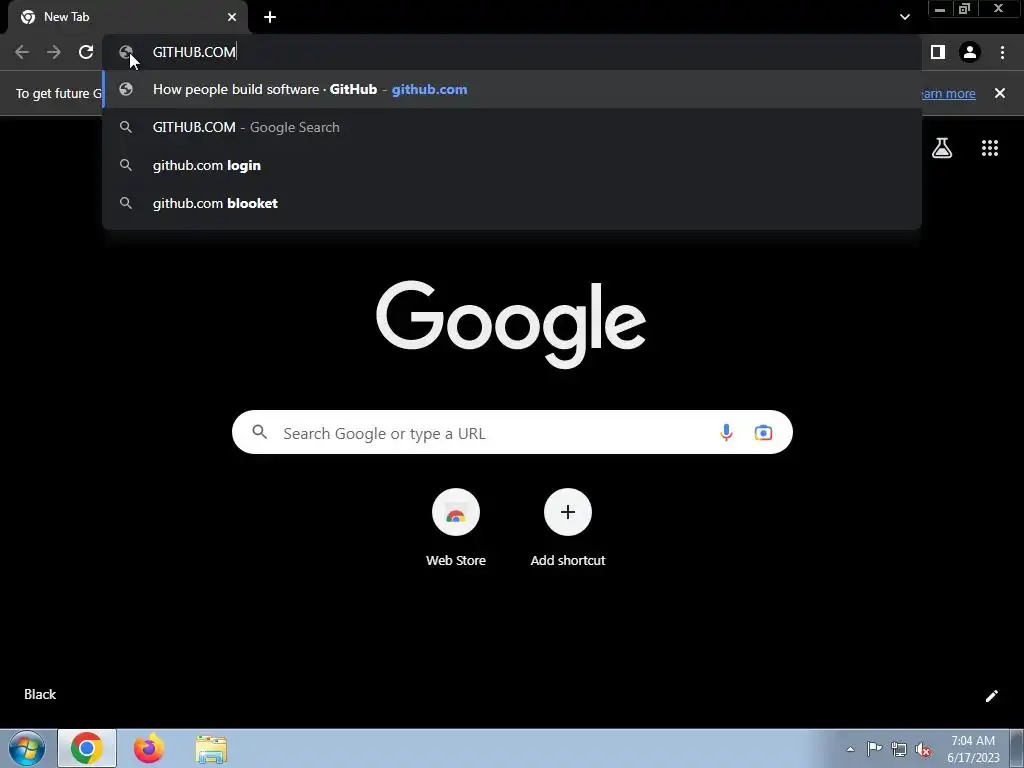Open the Learn more link
The image size is (1024, 768).
[948, 93]
